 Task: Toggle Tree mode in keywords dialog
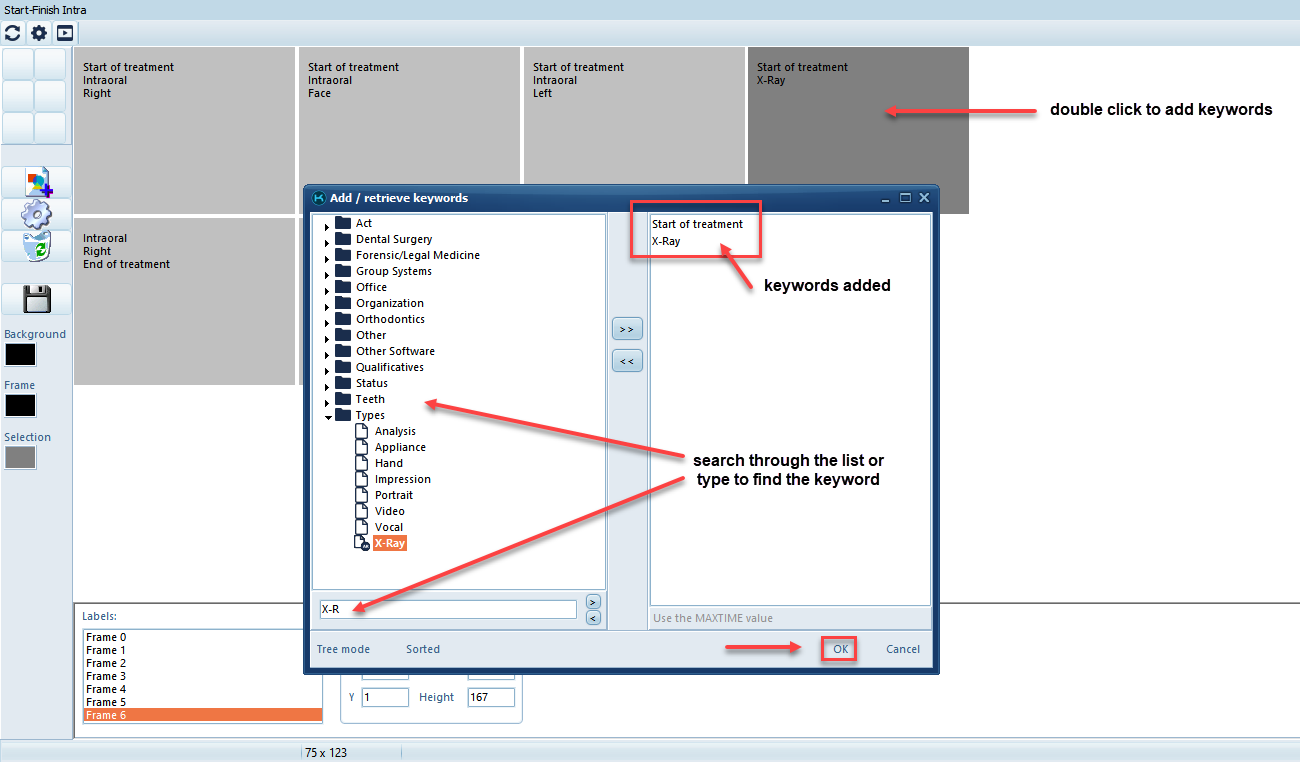343,649
